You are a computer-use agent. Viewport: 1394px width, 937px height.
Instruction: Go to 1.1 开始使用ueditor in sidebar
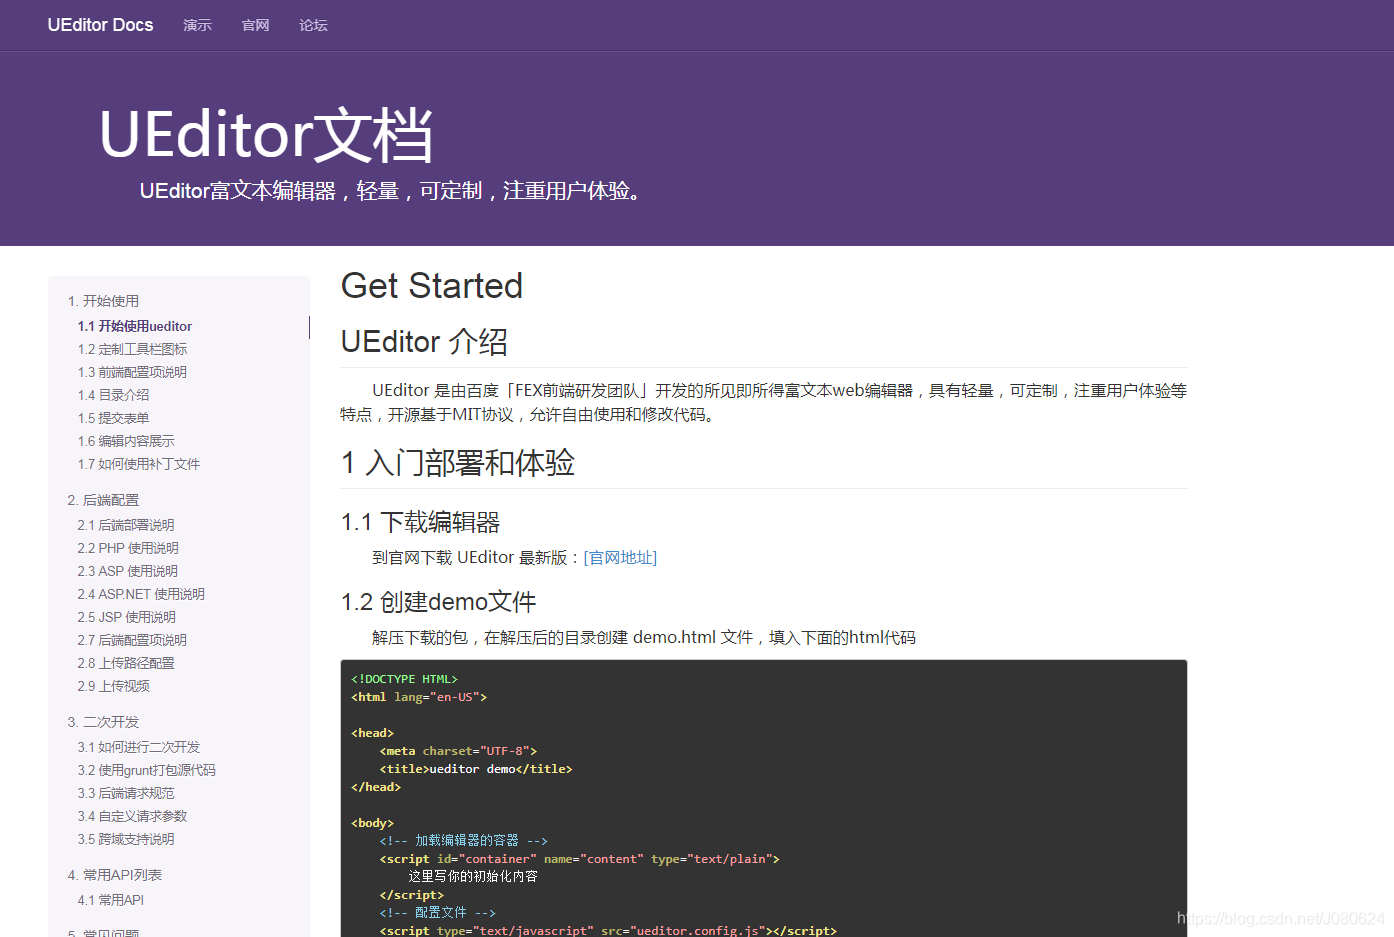(135, 326)
